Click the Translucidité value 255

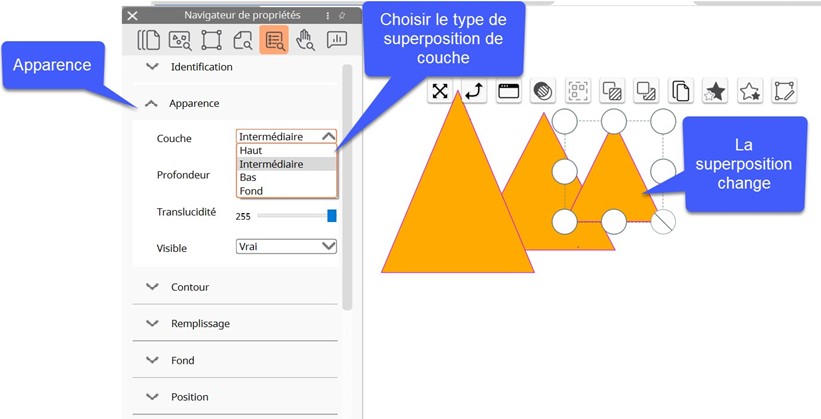pyautogui.click(x=243, y=216)
